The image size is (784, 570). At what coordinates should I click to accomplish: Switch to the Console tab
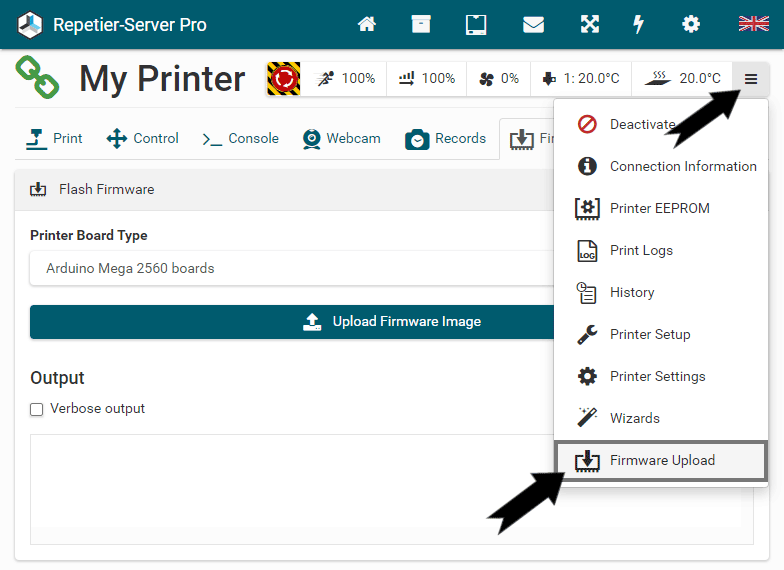click(240, 139)
